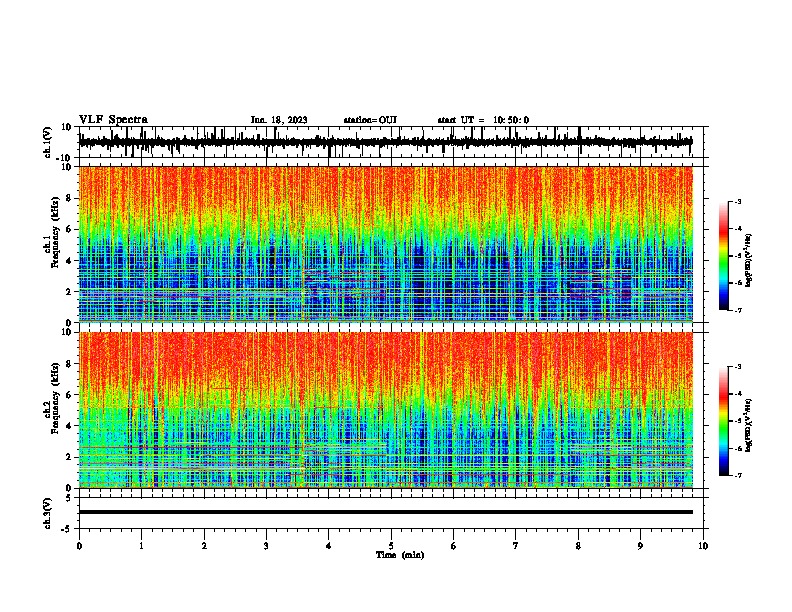Click the ch.2 spectrogram color scale bar
Screen dimensions: 792x612
click(724, 421)
